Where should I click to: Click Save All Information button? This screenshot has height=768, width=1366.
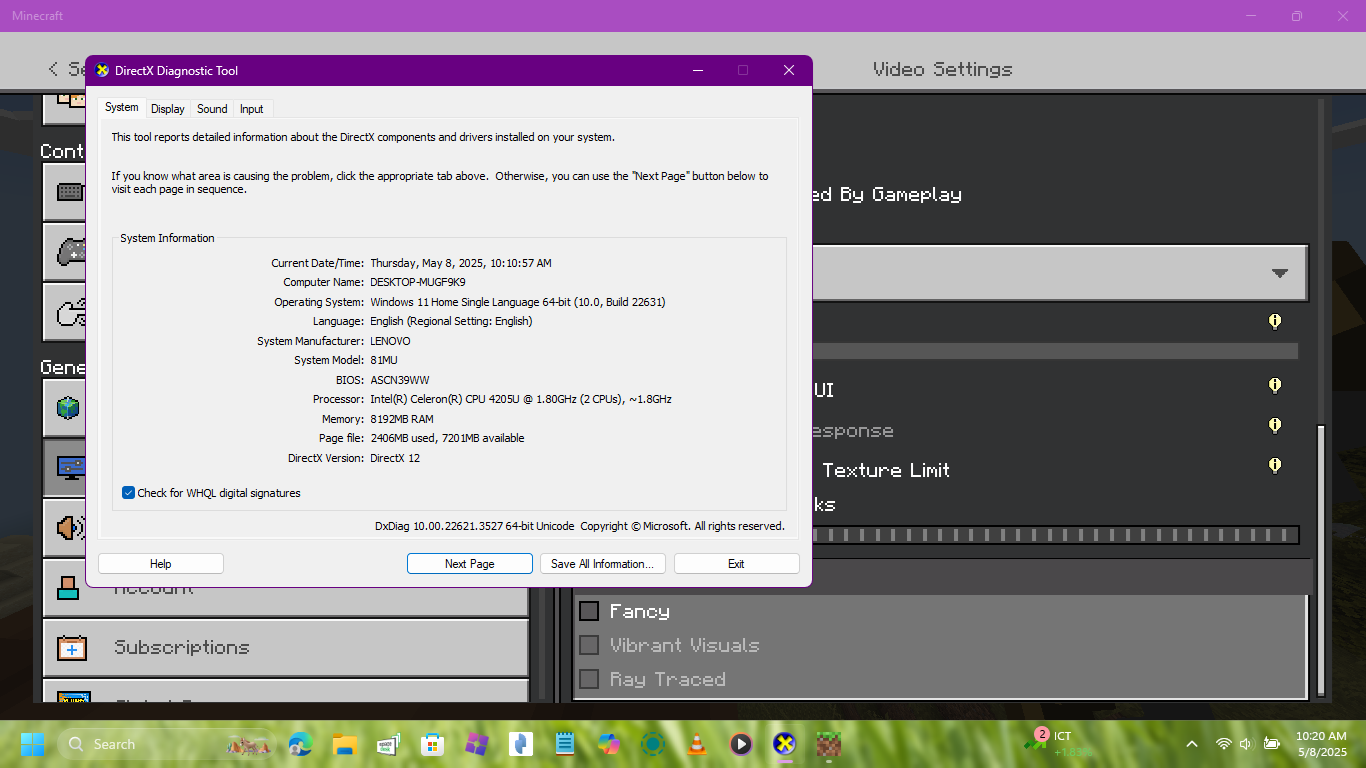602,564
